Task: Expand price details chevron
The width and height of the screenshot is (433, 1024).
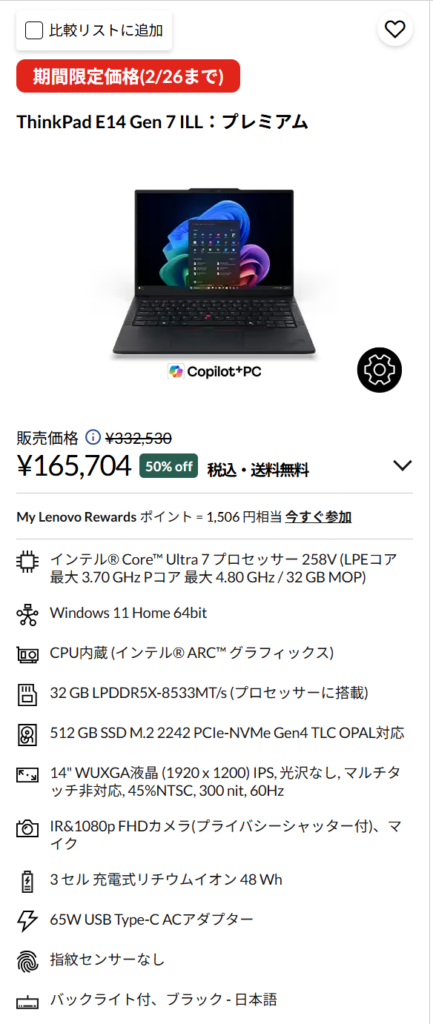Action: 402,466
